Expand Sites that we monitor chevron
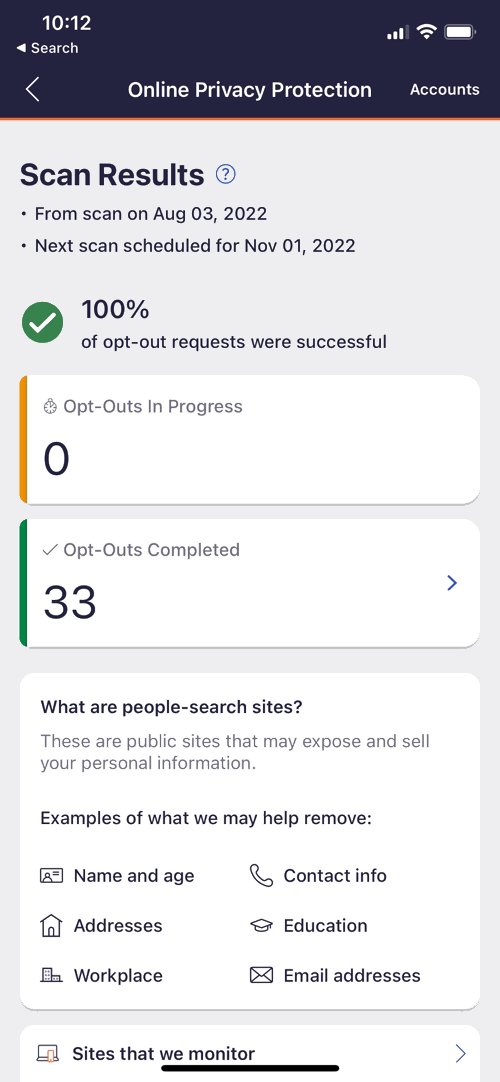This screenshot has height=1082, width=500. point(461,1053)
